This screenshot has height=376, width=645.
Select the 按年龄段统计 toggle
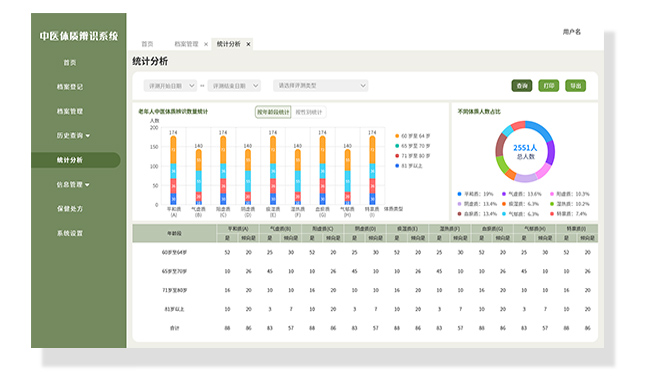[x=273, y=112]
